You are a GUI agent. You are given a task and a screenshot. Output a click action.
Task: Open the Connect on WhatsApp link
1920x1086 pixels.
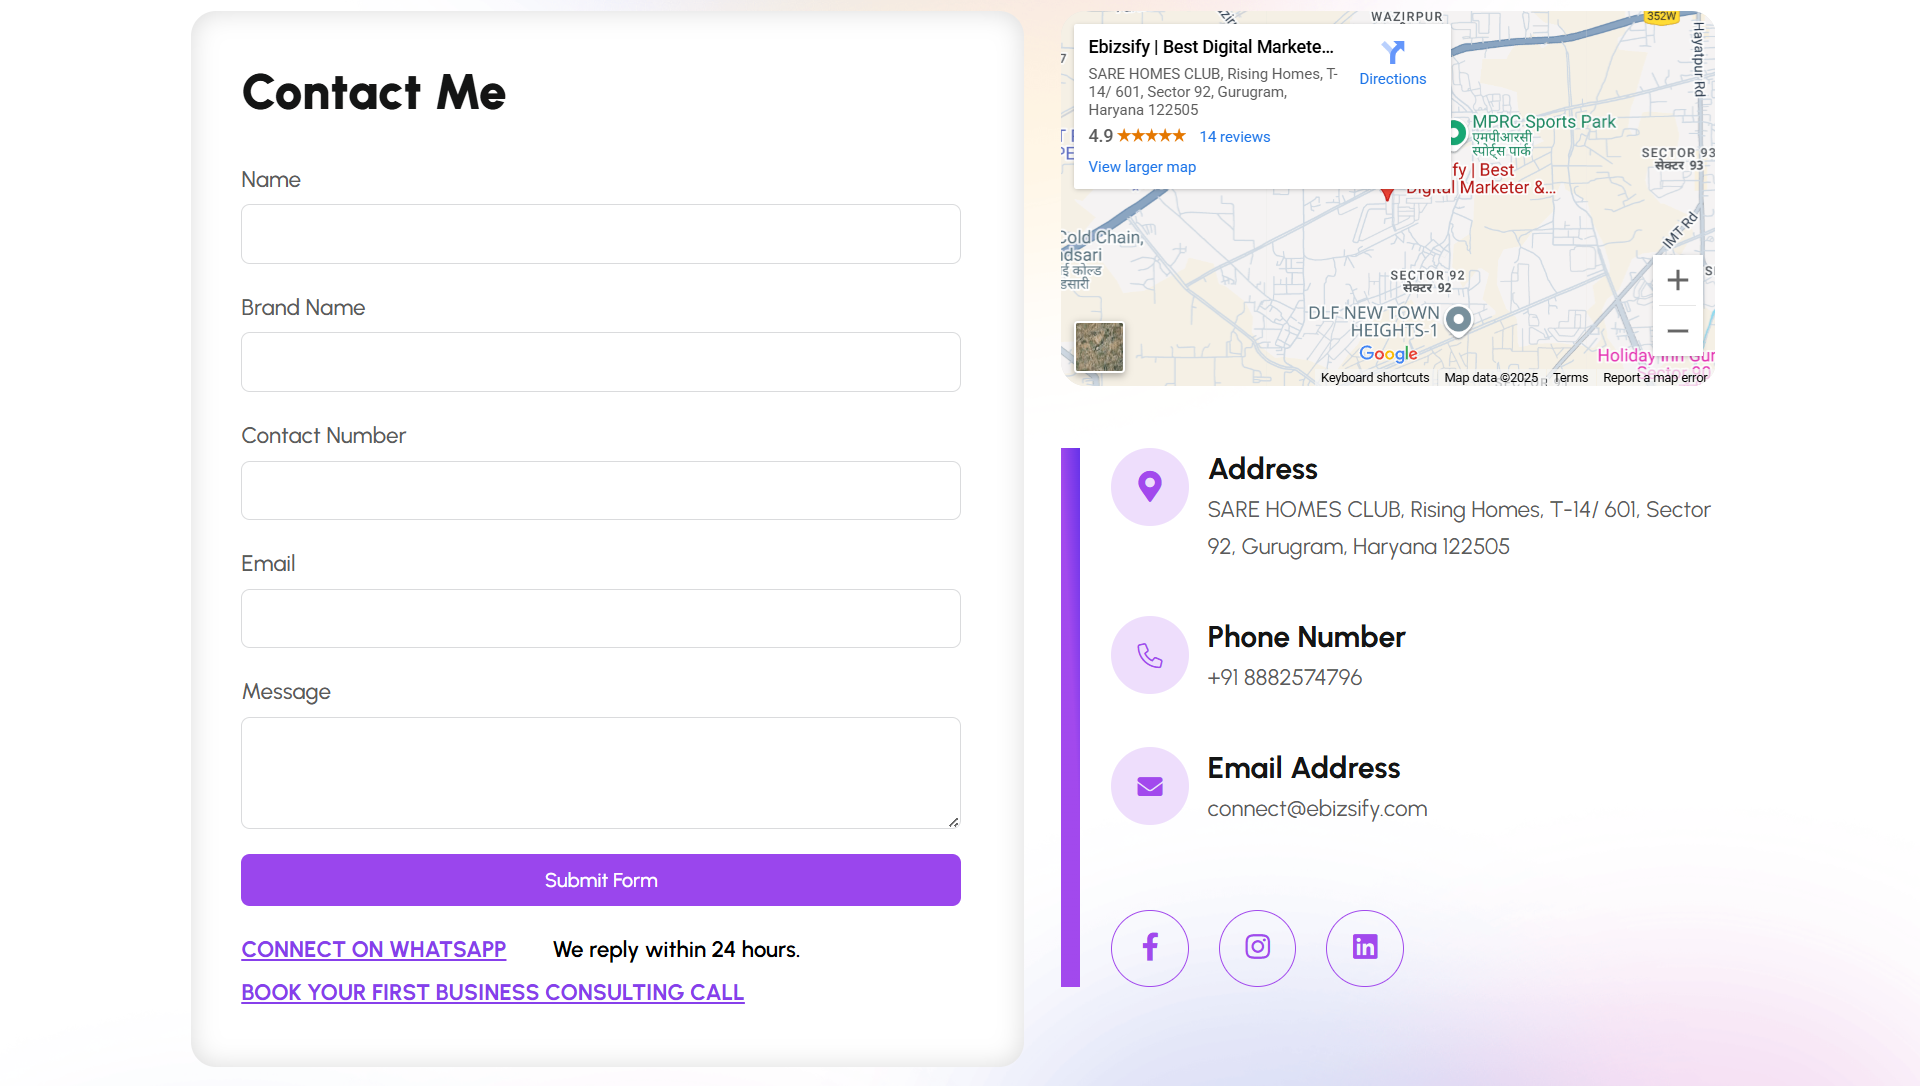tap(374, 949)
